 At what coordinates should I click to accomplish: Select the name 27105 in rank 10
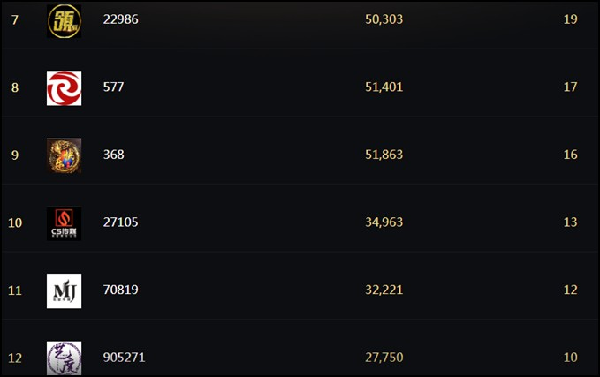point(121,222)
